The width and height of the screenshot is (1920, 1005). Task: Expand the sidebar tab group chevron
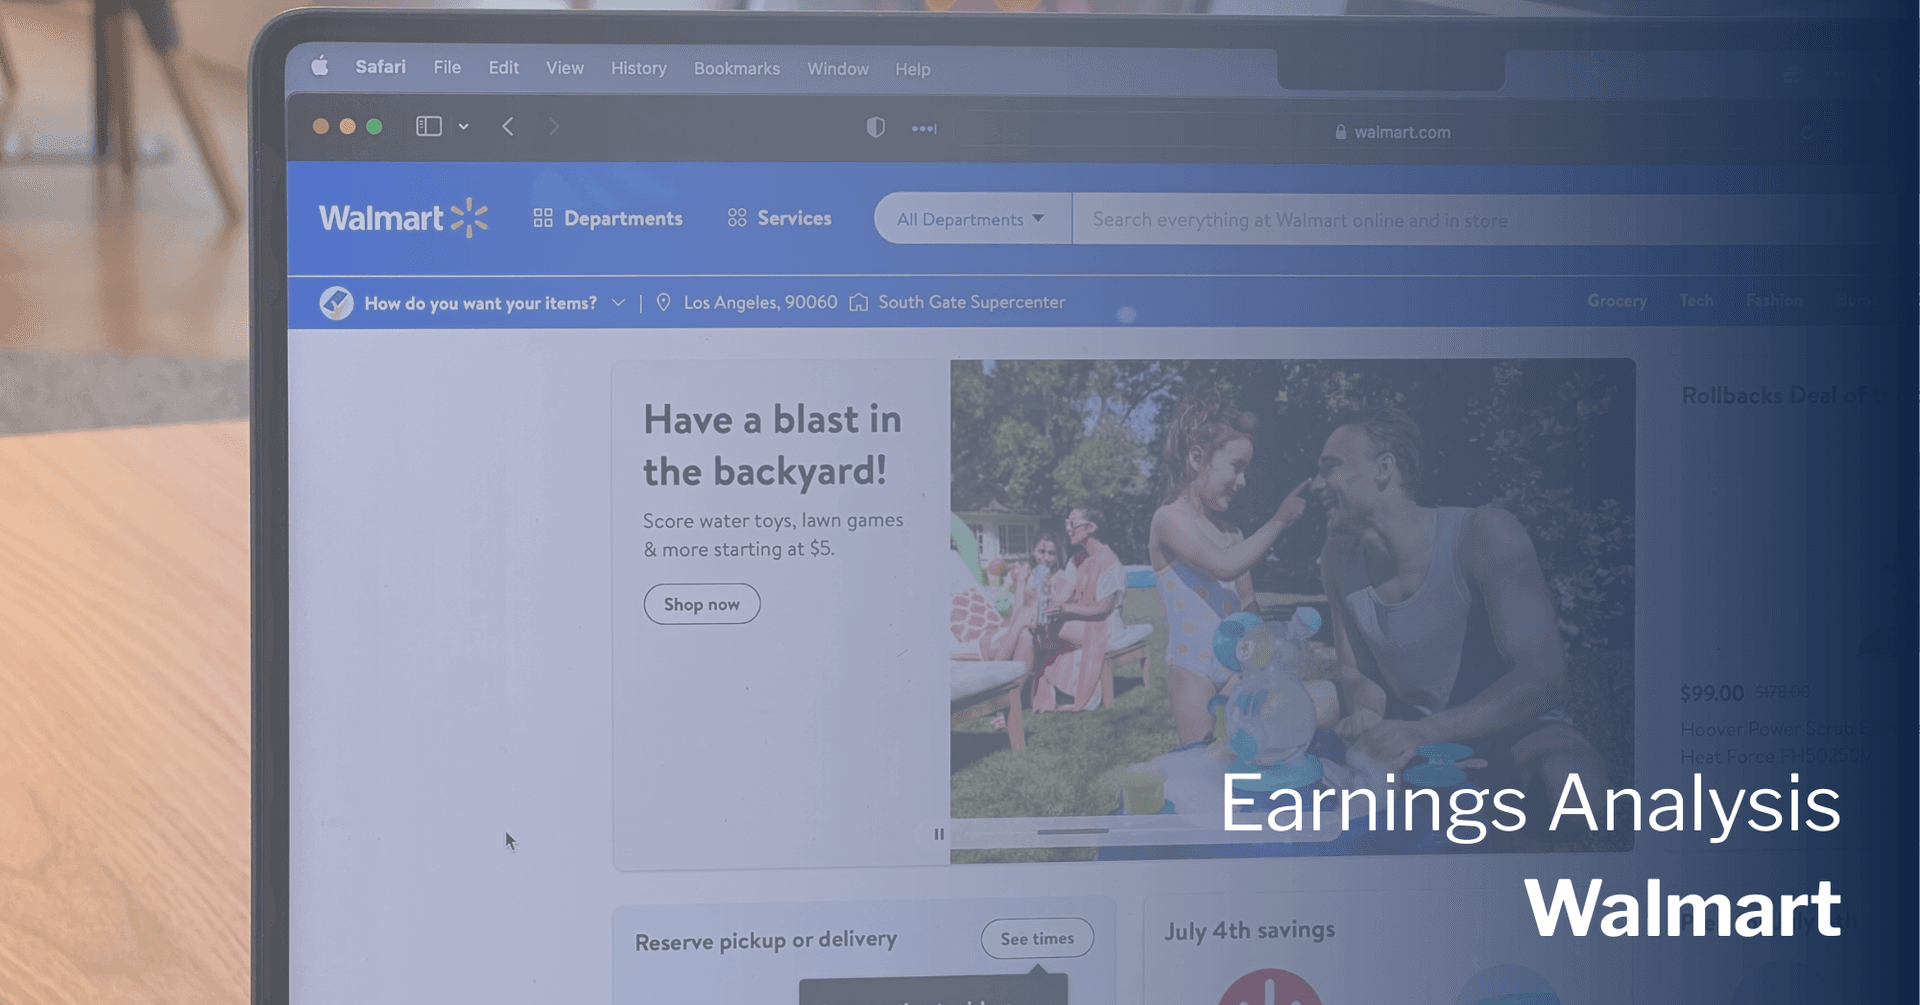(464, 127)
